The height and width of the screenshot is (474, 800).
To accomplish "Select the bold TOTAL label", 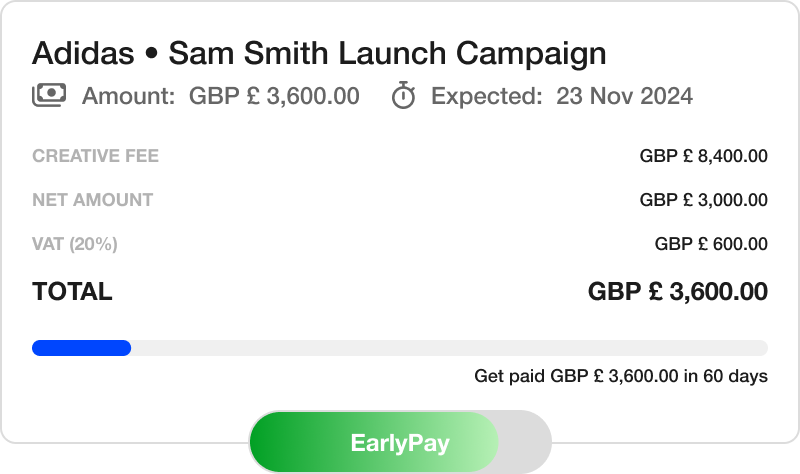I will (x=72, y=292).
